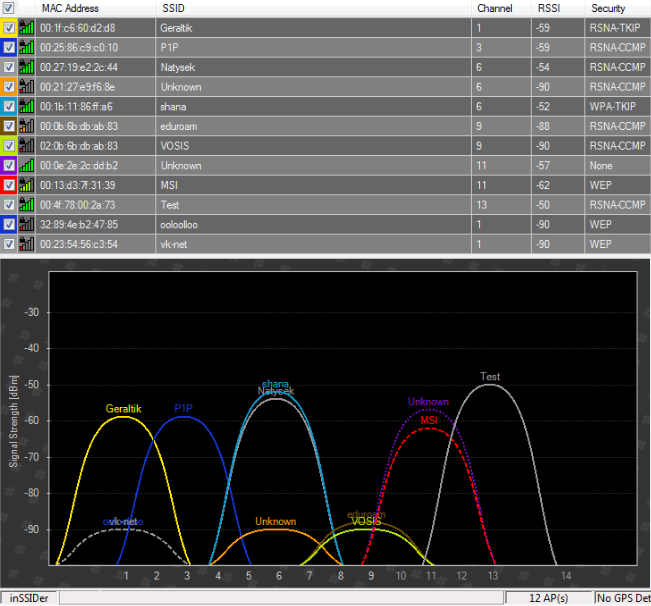Sort by RSSI column header
Image resolution: width=651 pixels, height=606 pixels.
[558, 8]
